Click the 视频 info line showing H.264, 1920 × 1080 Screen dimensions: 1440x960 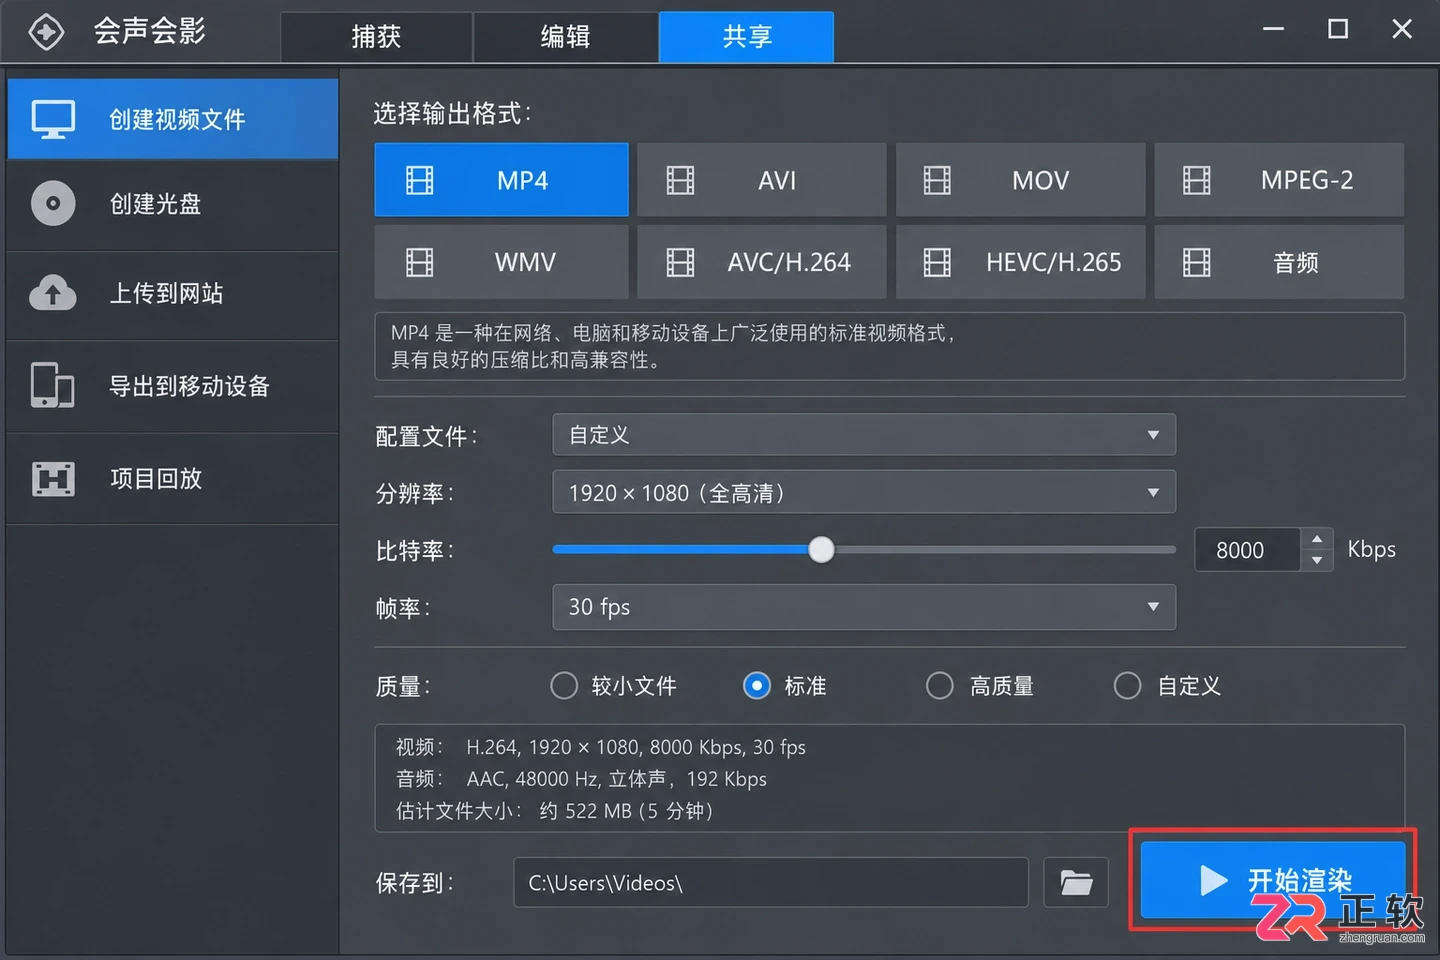pyautogui.click(x=601, y=747)
